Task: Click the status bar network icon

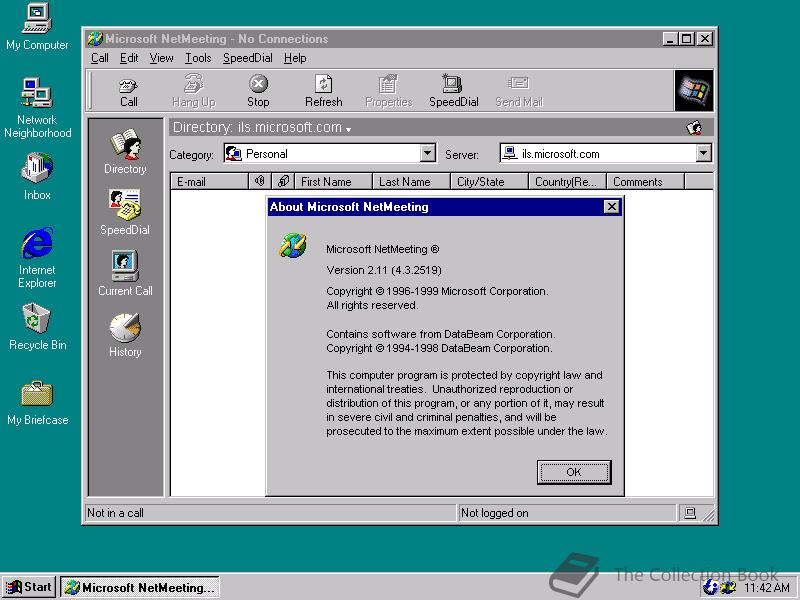Action: click(690, 513)
